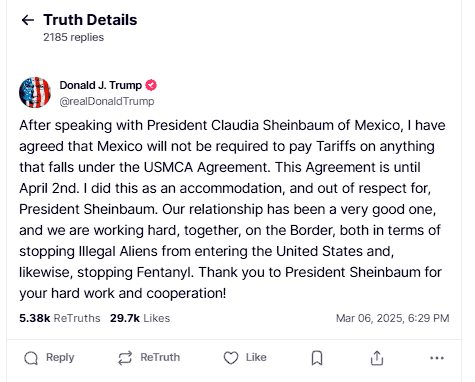Click the Reply speech bubble icon
This screenshot has height=382, width=475.
pos(31,358)
